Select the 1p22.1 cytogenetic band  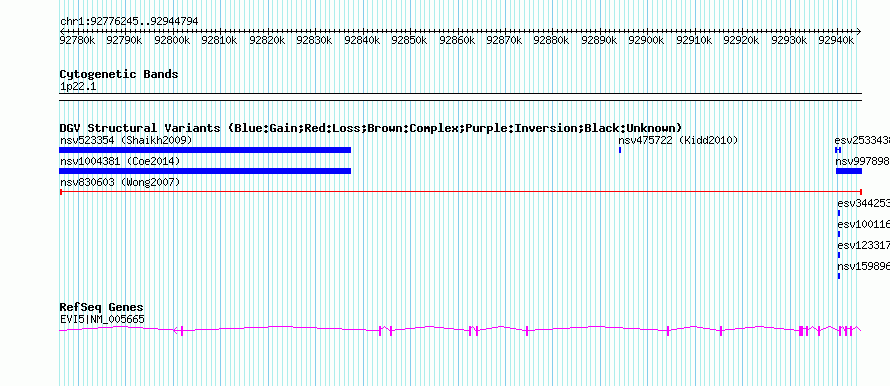(x=460, y=97)
